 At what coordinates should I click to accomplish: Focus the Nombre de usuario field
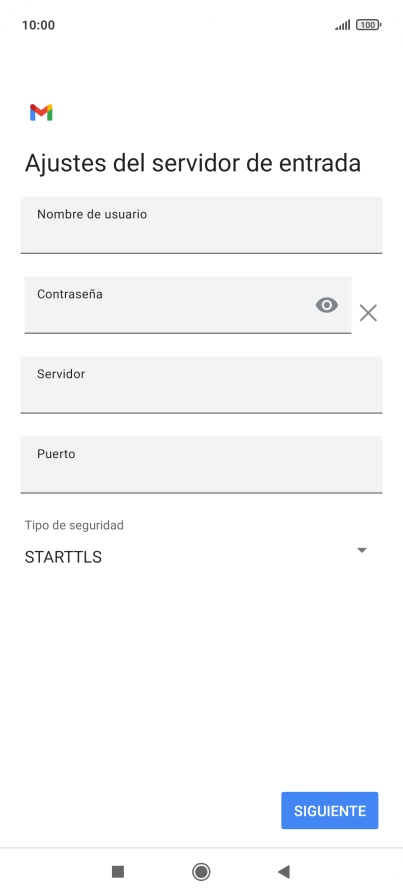click(x=201, y=225)
